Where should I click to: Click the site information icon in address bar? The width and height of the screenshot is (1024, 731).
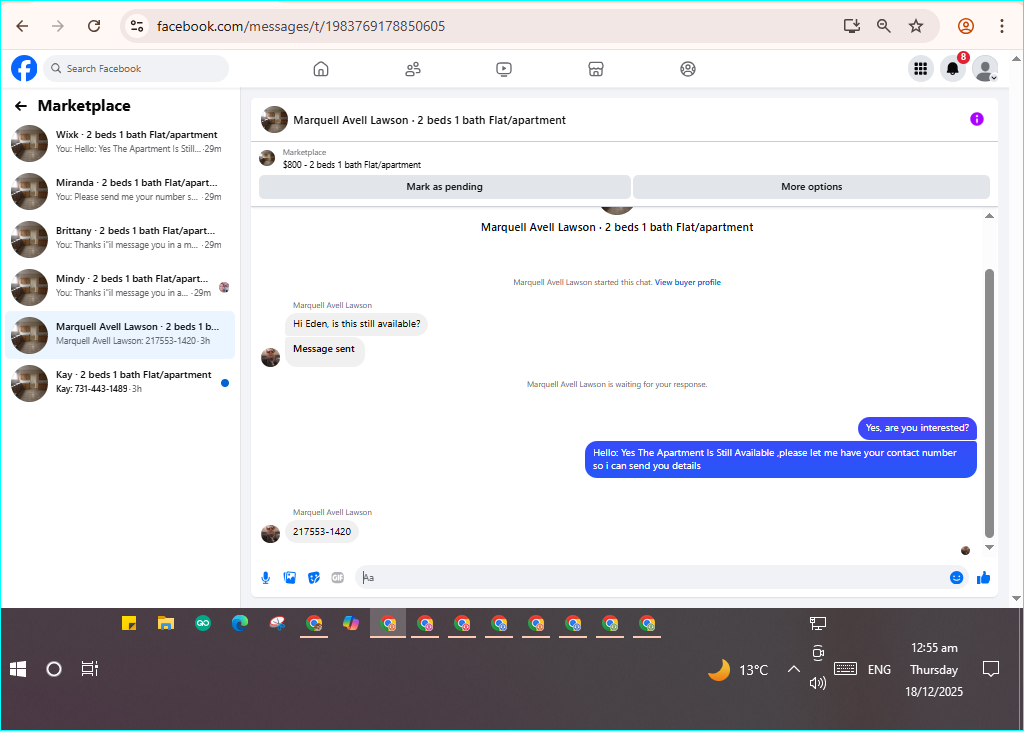point(136,26)
